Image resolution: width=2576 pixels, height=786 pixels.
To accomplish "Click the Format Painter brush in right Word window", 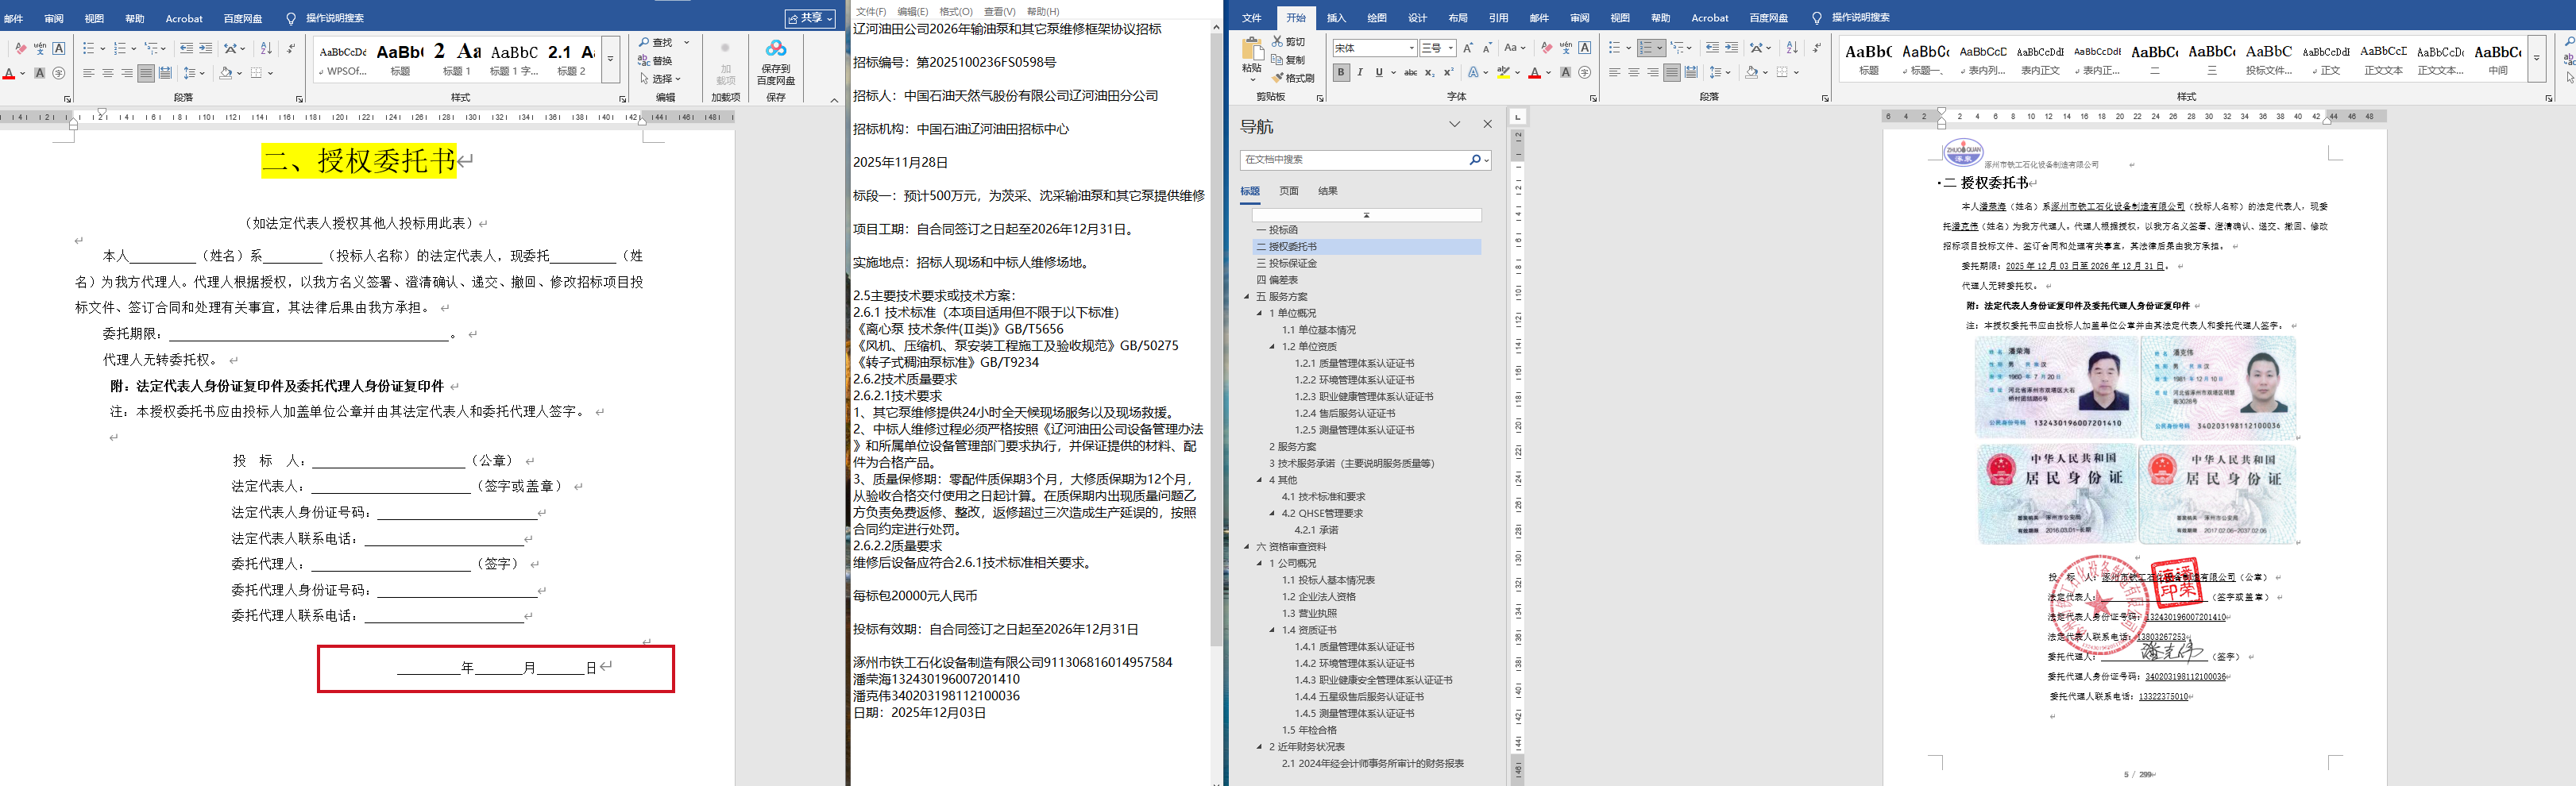I will click(1278, 78).
